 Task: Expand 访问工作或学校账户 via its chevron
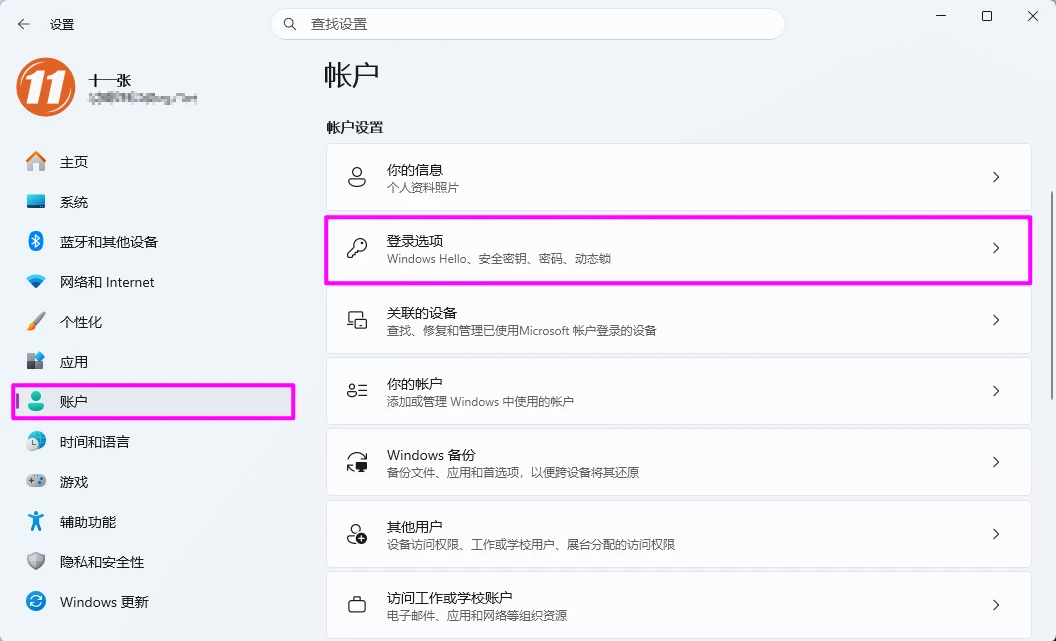(996, 605)
